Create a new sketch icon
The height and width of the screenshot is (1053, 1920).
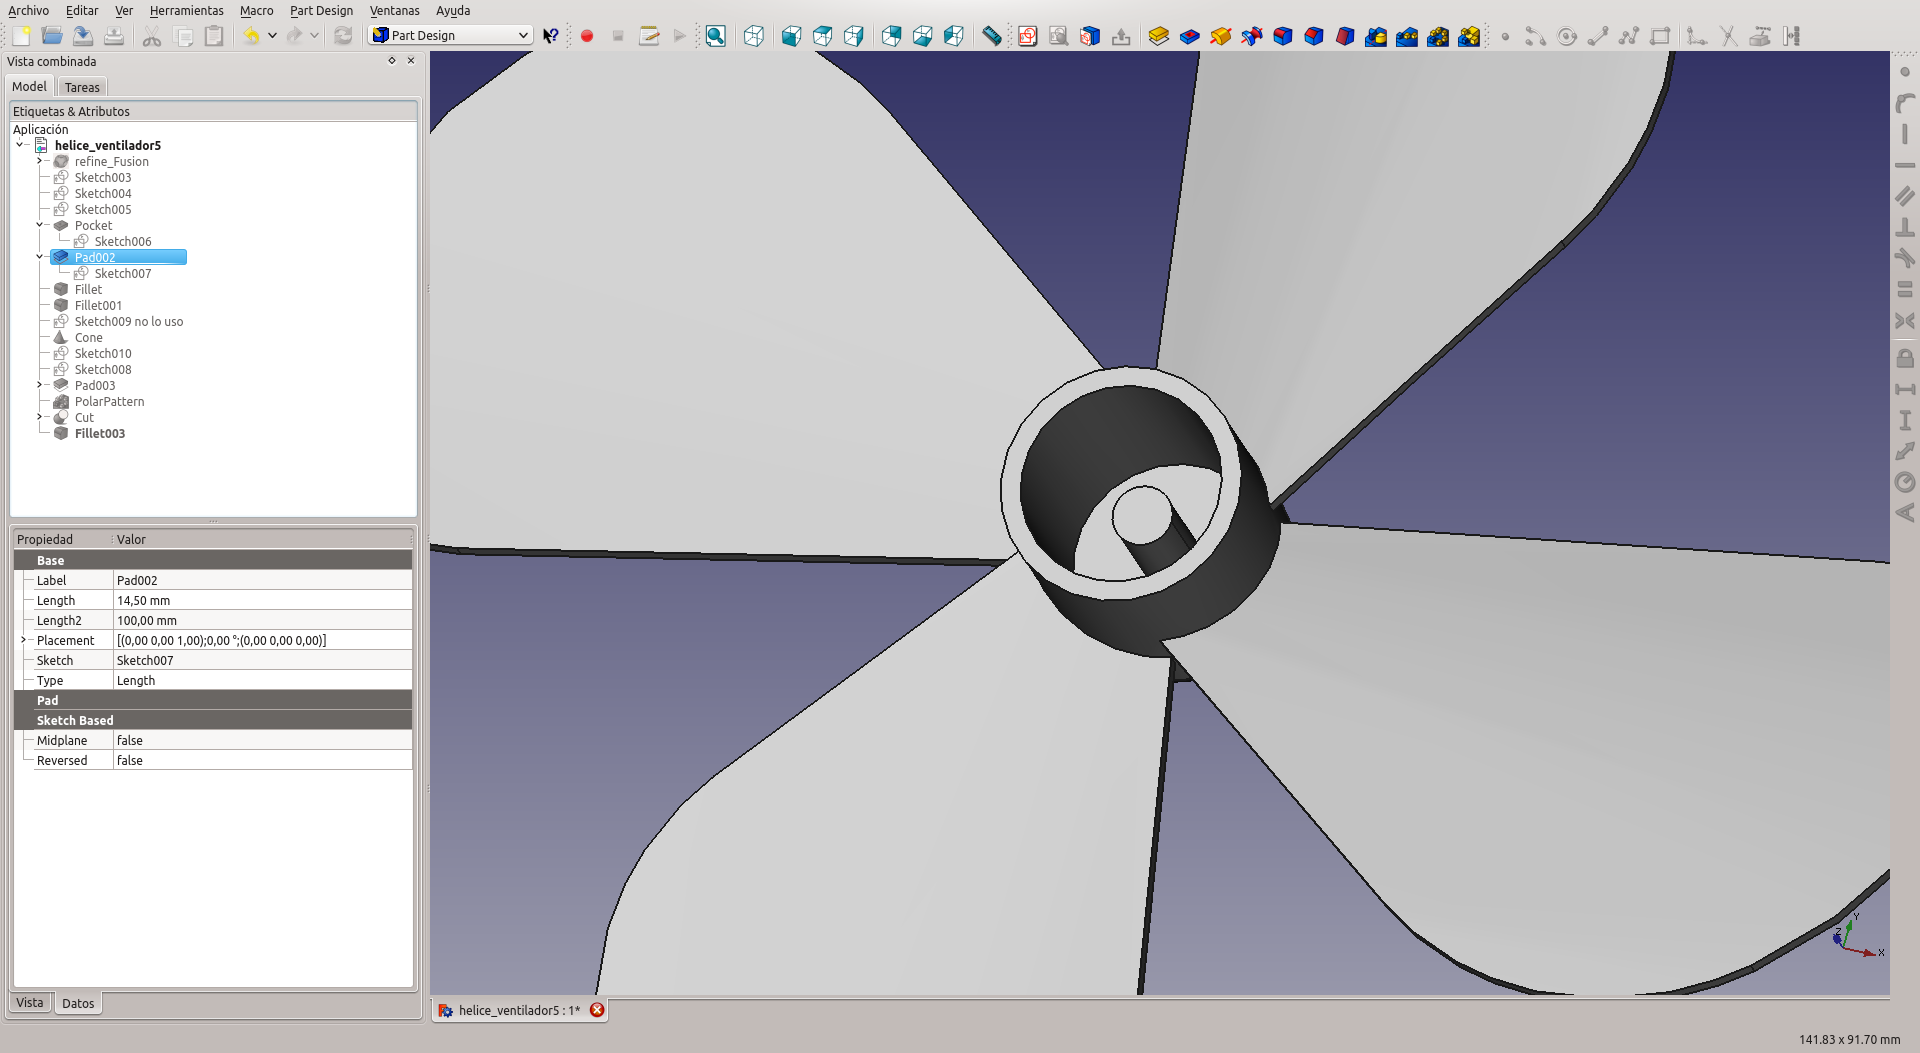coord(1028,36)
